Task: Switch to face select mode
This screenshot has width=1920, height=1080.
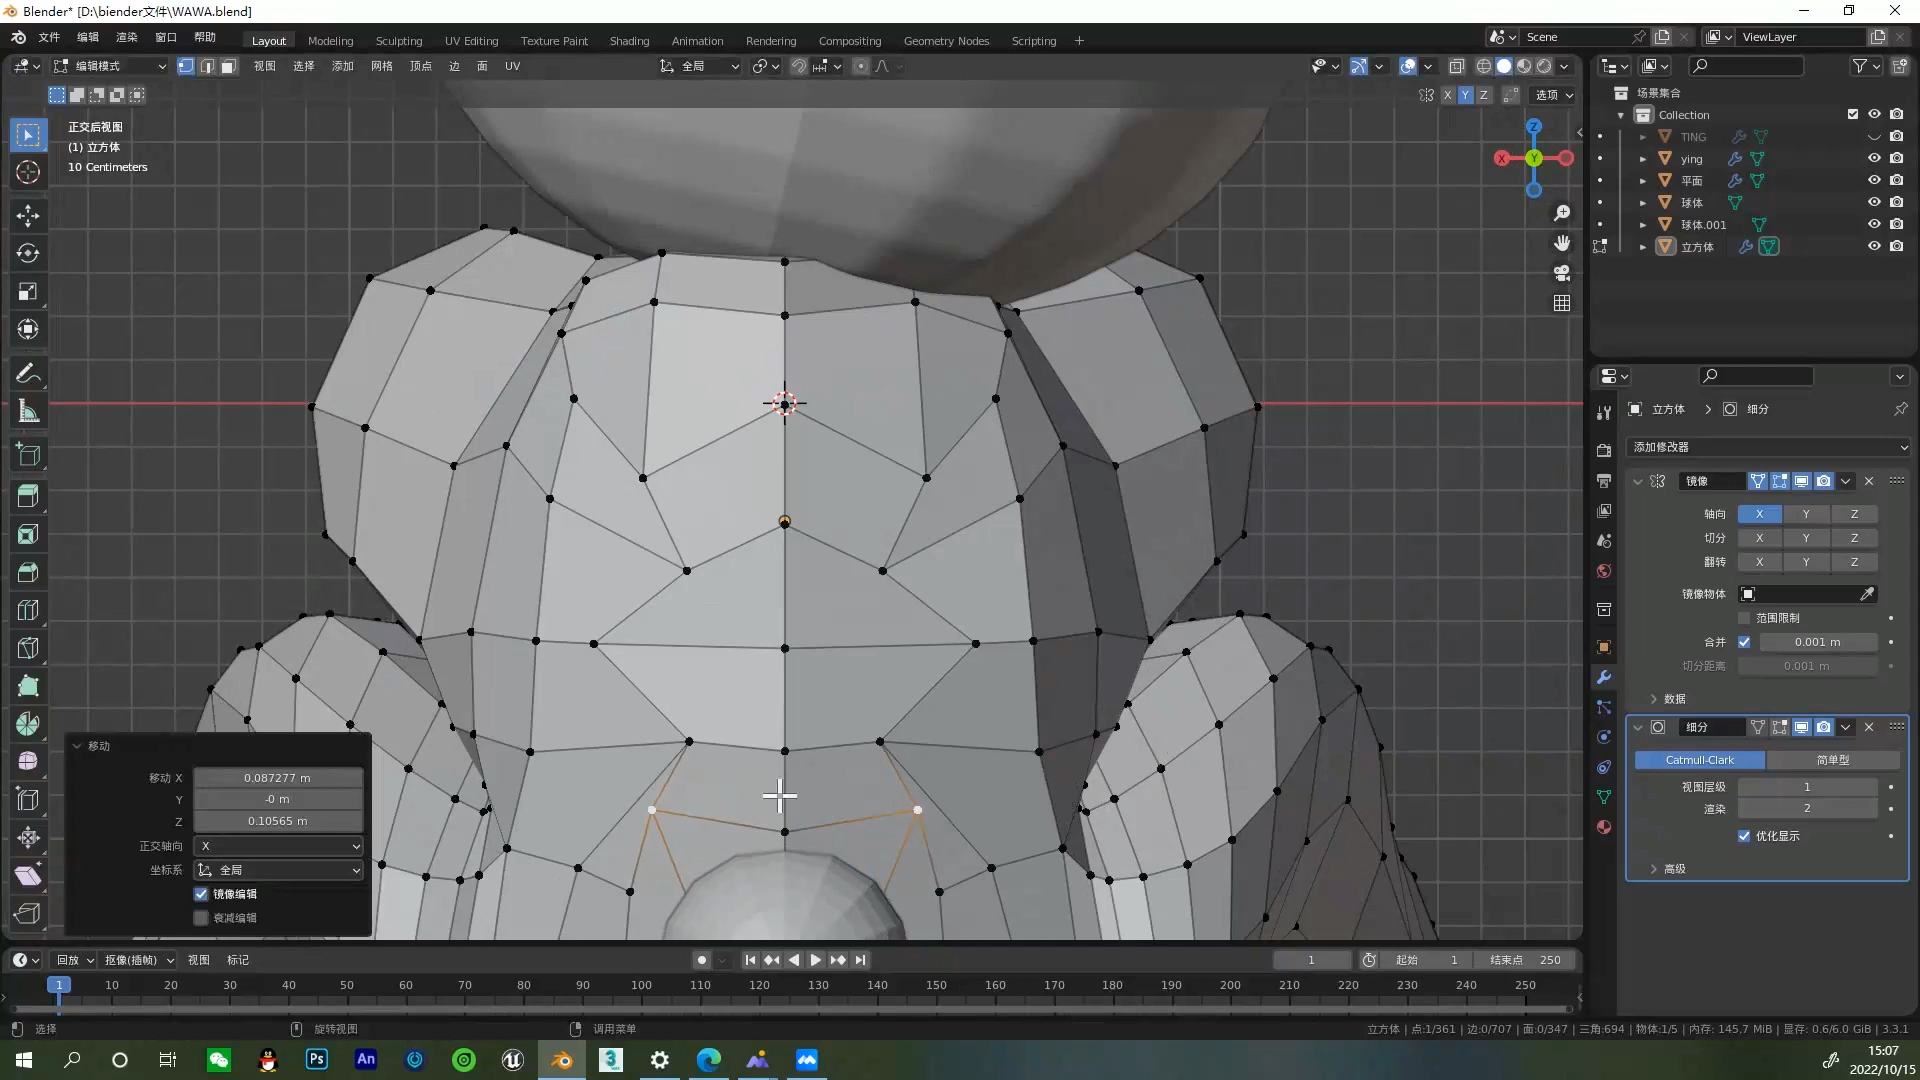Action: [x=228, y=66]
